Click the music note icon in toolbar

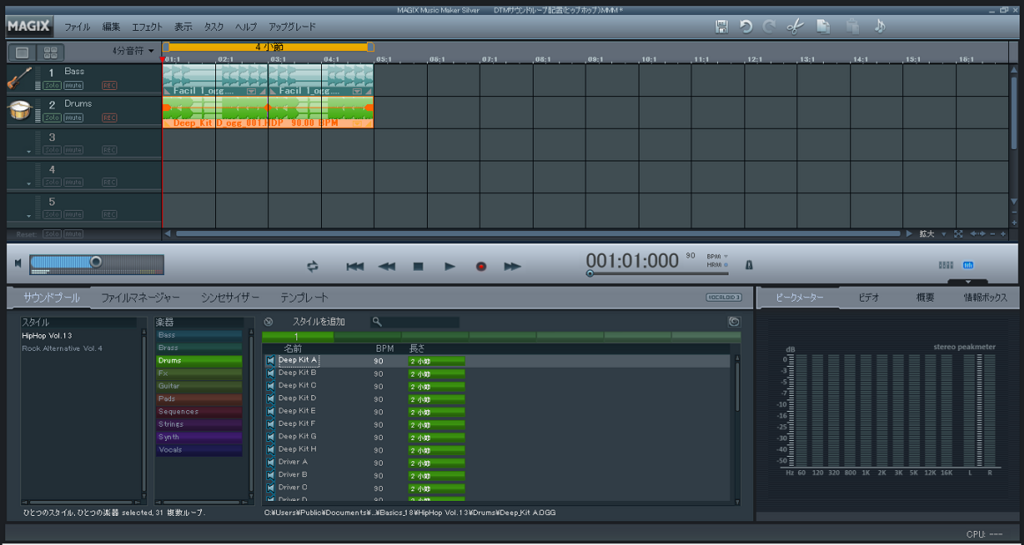click(x=880, y=27)
